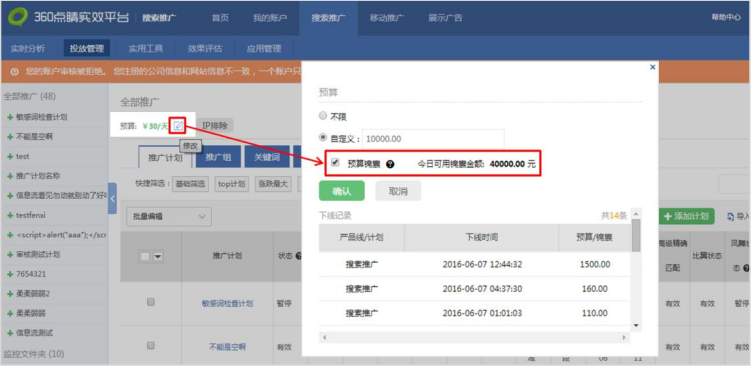Click scroll down arrow in 下线记录 list
The image size is (753, 368).
click(636, 326)
